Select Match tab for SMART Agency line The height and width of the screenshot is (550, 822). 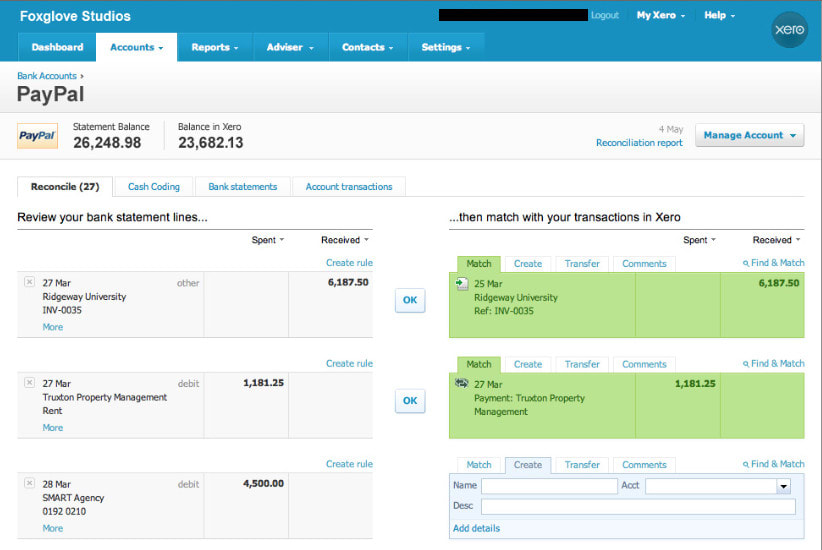click(x=479, y=465)
